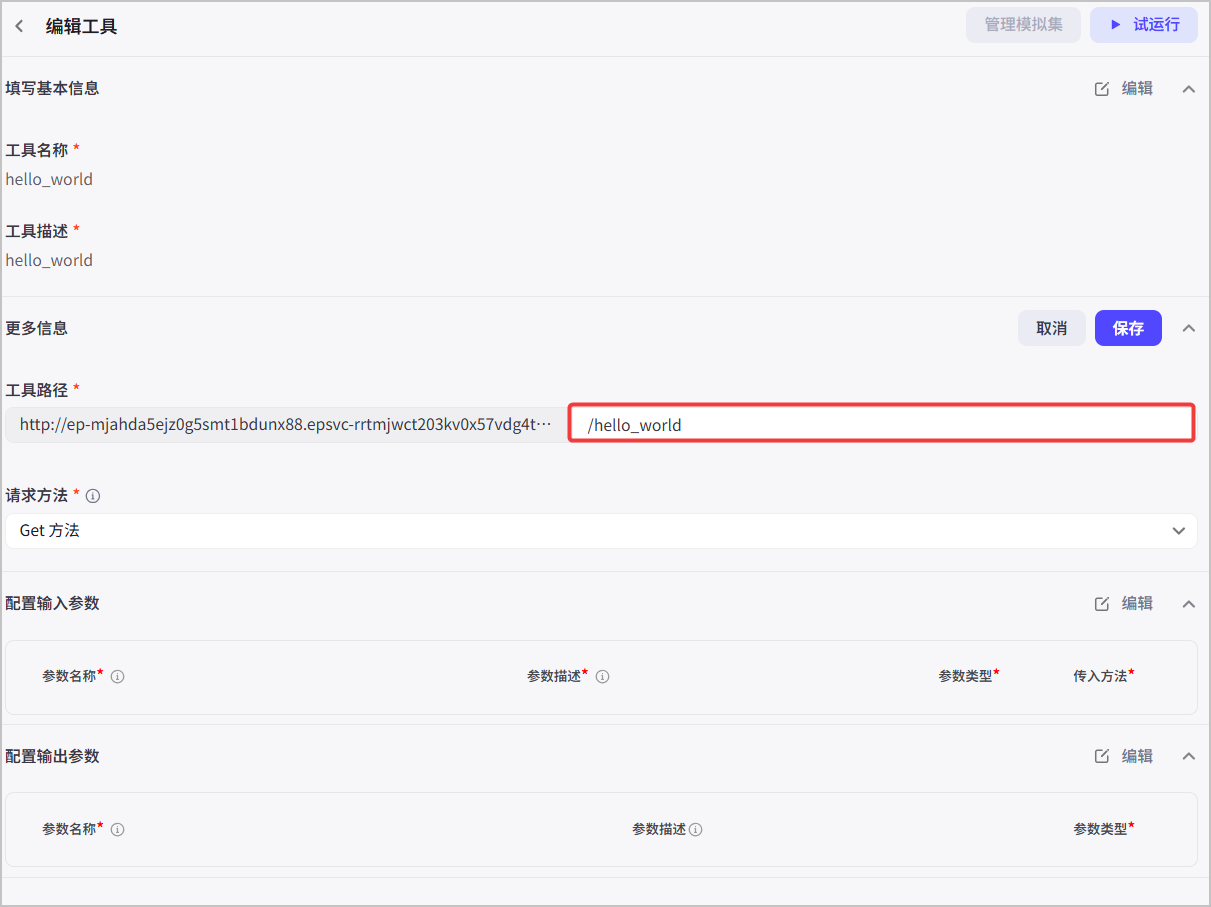1211x907 pixels.
Task: Click the 工具描述 value hello_world
Action: point(49,261)
